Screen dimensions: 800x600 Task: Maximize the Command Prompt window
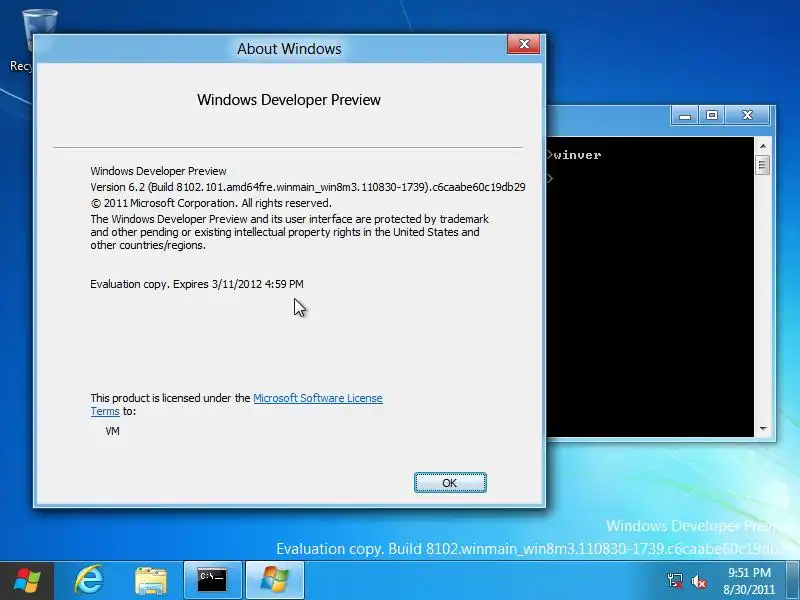(x=712, y=116)
